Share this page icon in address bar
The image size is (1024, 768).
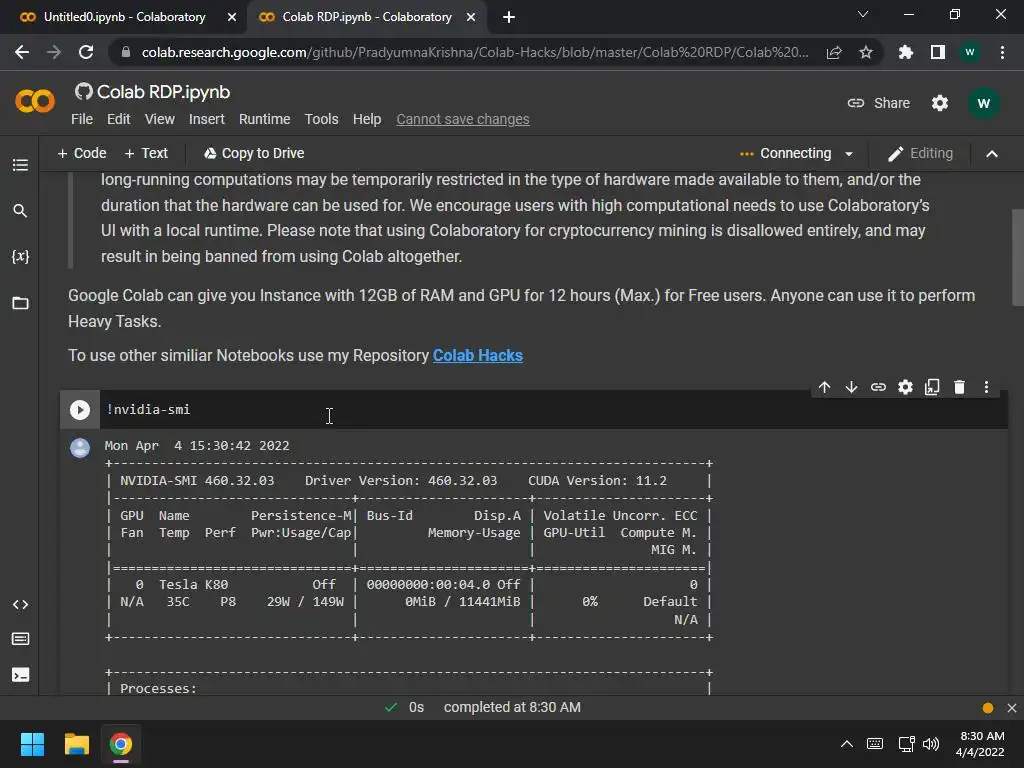tap(834, 52)
